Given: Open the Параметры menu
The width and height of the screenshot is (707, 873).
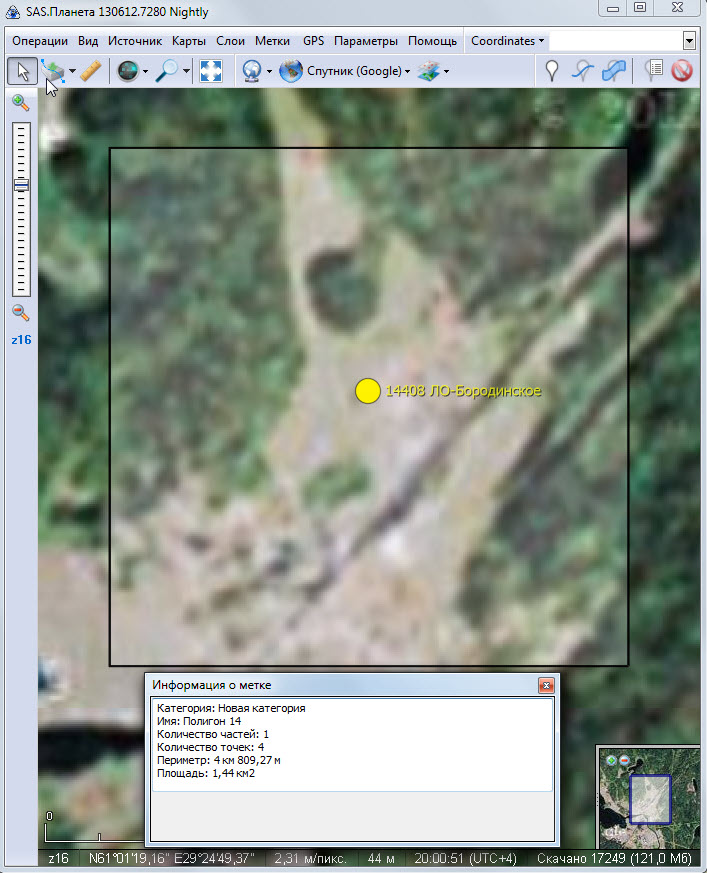Looking at the screenshot, I should tap(366, 41).
